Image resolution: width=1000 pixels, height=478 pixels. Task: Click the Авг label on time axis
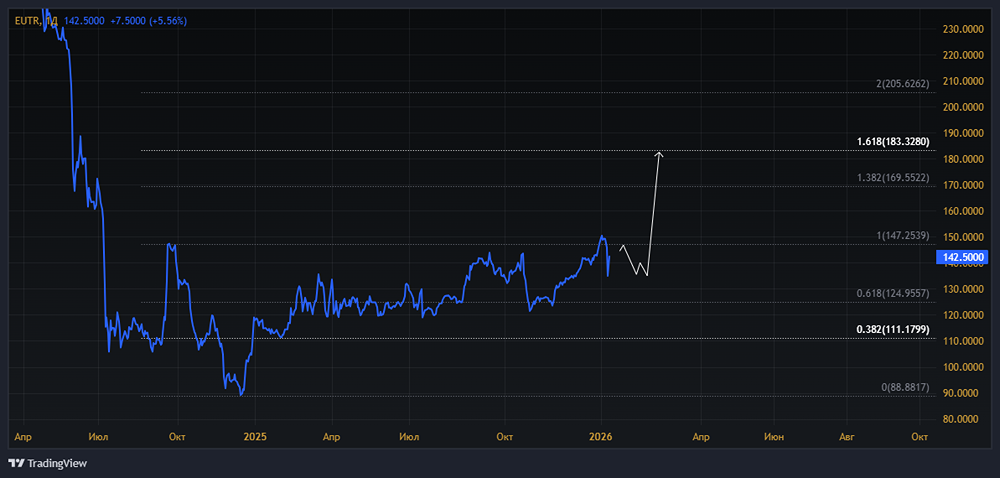pos(846,437)
